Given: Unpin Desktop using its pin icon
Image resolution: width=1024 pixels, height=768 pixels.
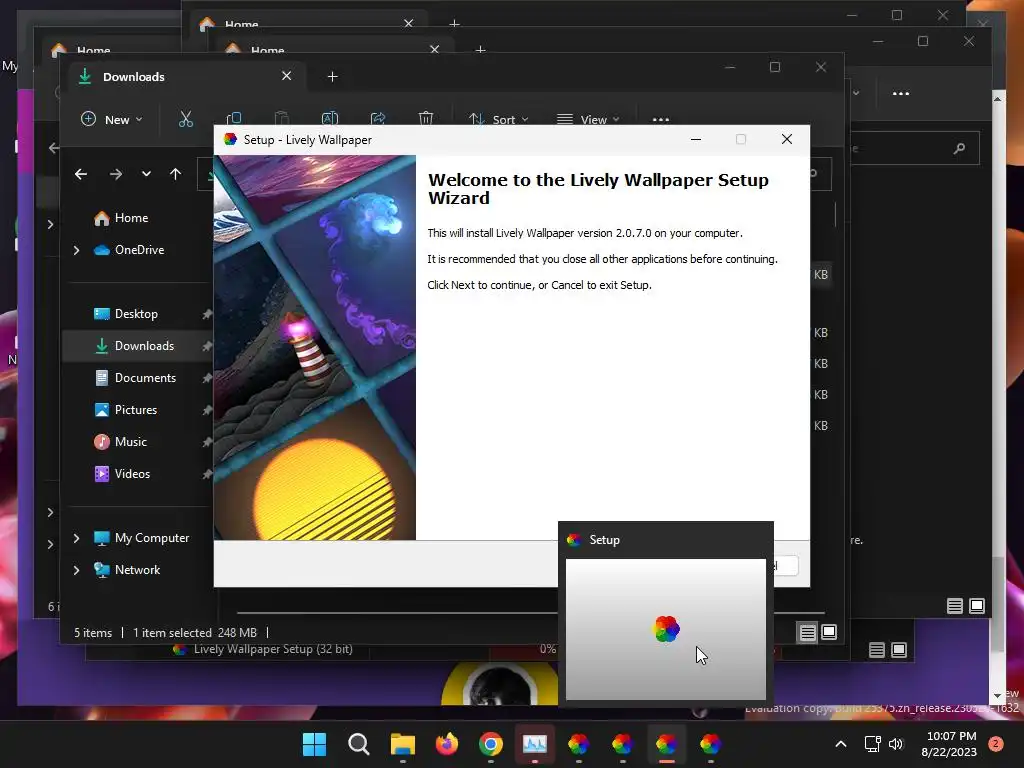Looking at the screenshot, I should pyautogui.click(x=207, y=314).
